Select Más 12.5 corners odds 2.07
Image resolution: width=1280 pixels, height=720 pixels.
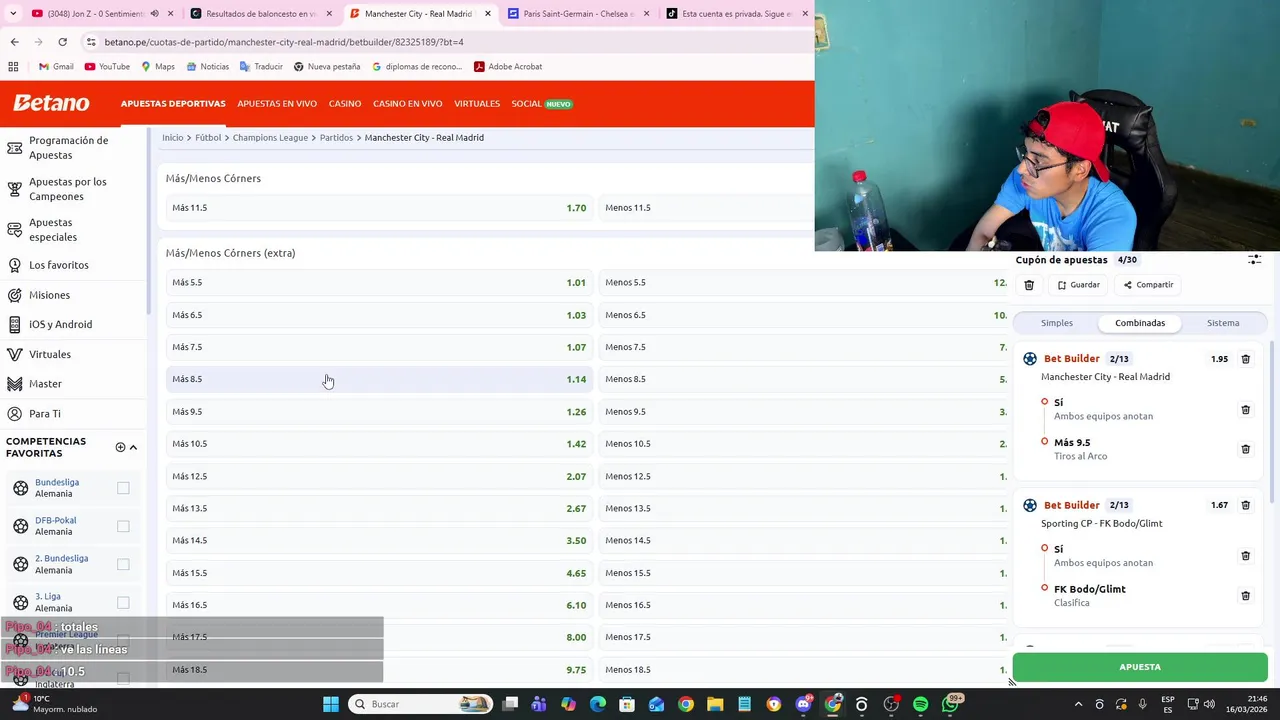pos(379,476)
